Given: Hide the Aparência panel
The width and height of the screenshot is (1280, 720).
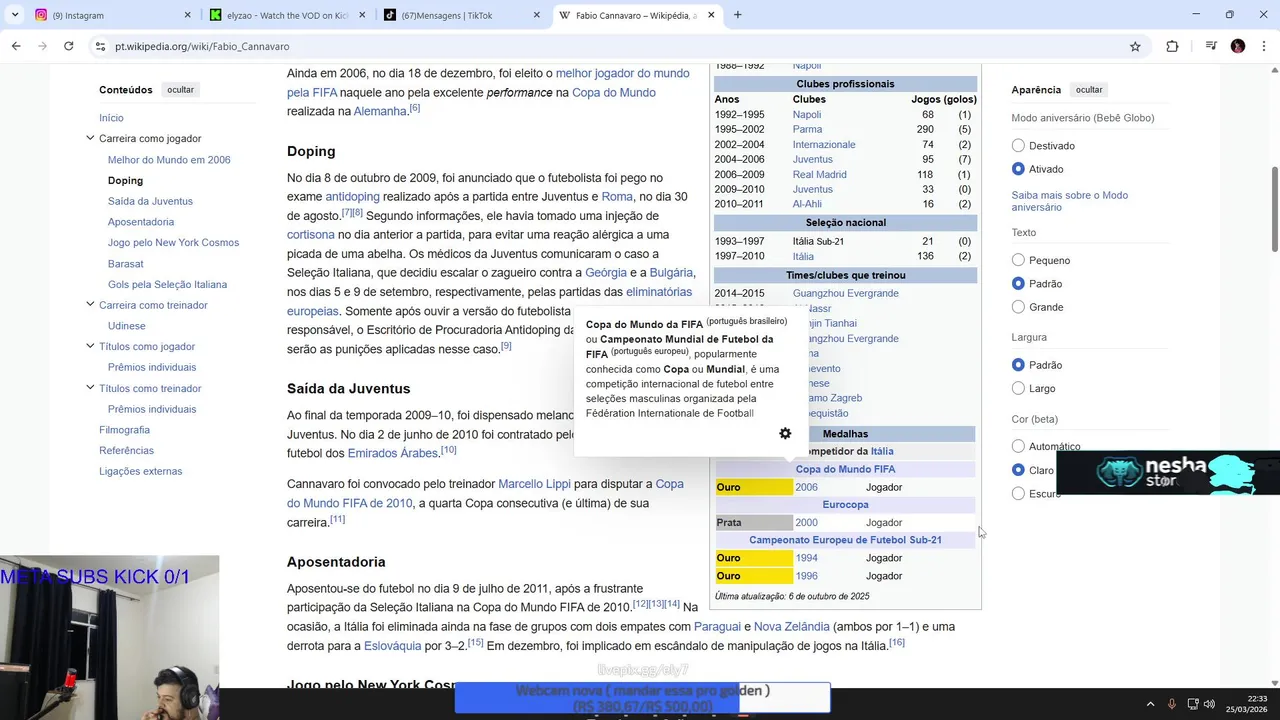Looking at the screenshot, I should tap(1089, 90).
